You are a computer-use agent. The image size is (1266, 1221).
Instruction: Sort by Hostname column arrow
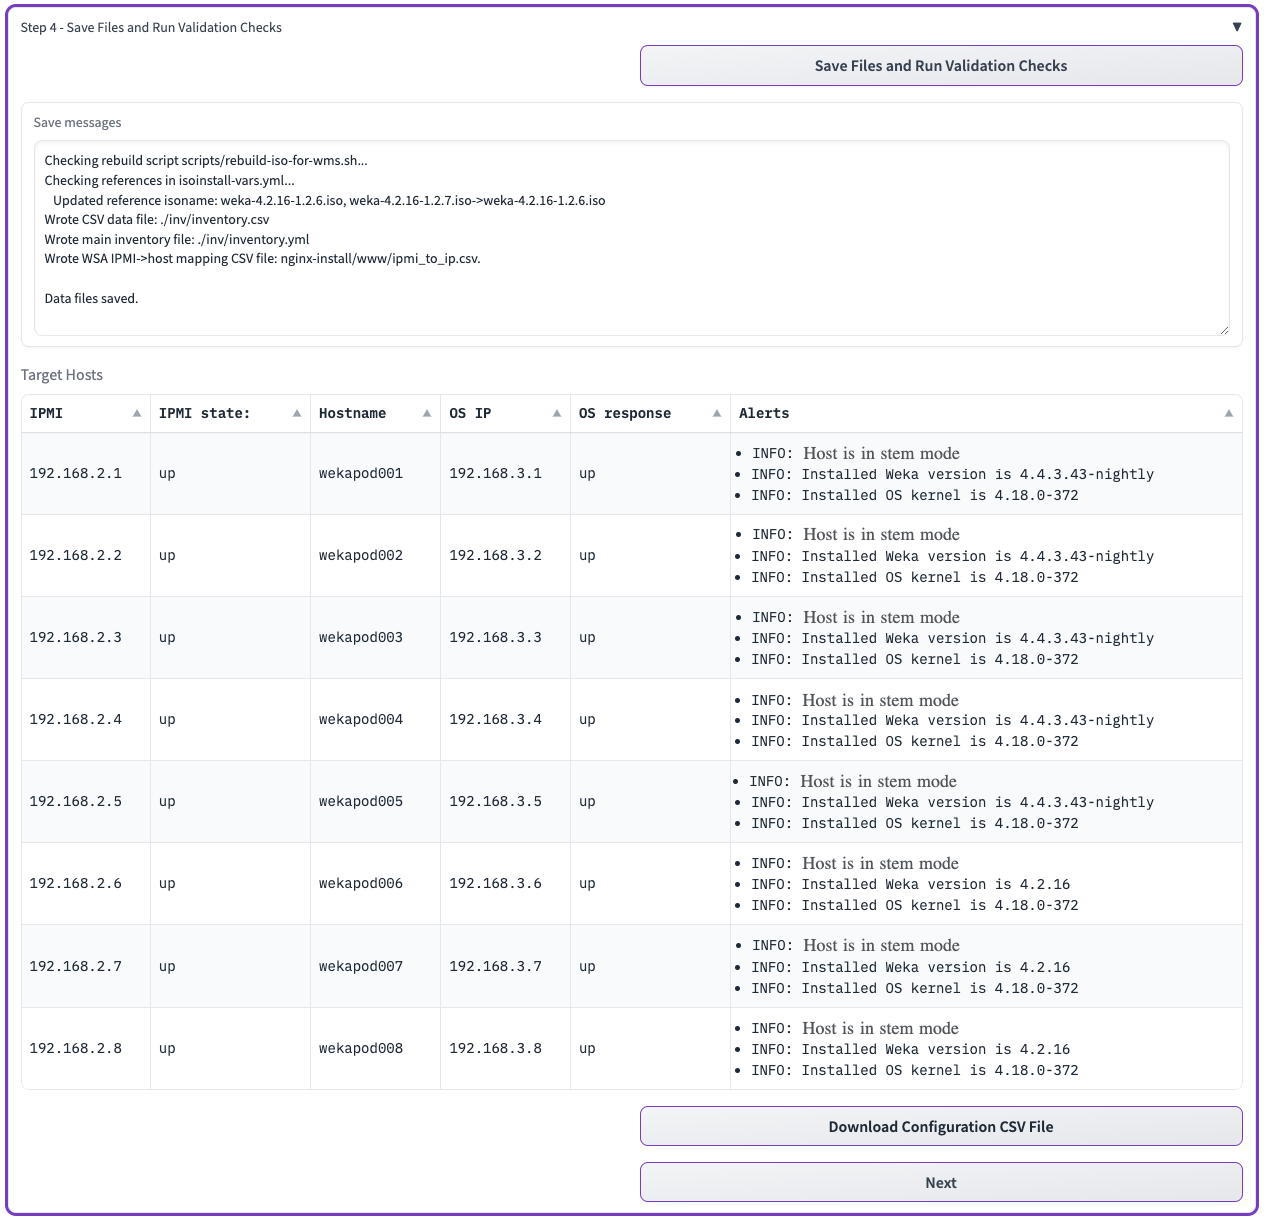427,414
